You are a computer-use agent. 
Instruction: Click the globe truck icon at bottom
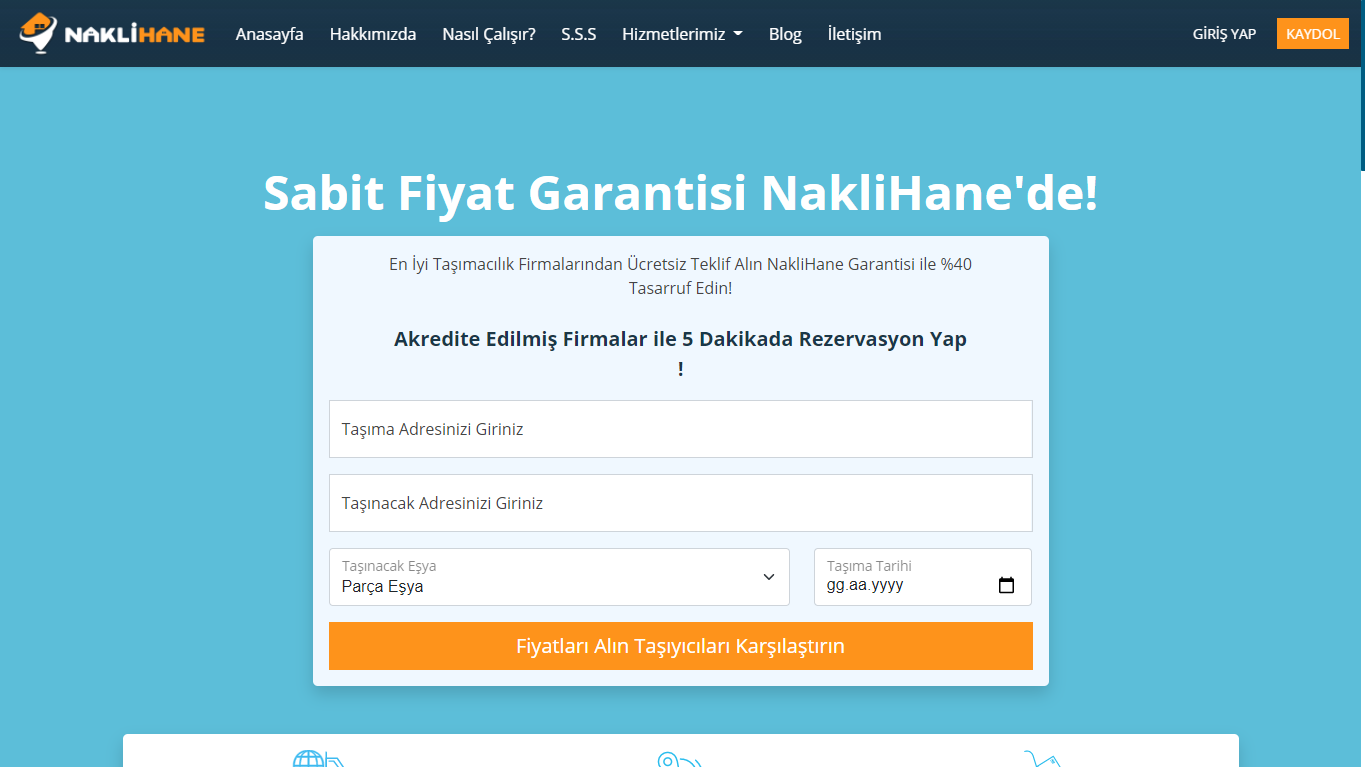pyautogui.click(x=316, y=759)
